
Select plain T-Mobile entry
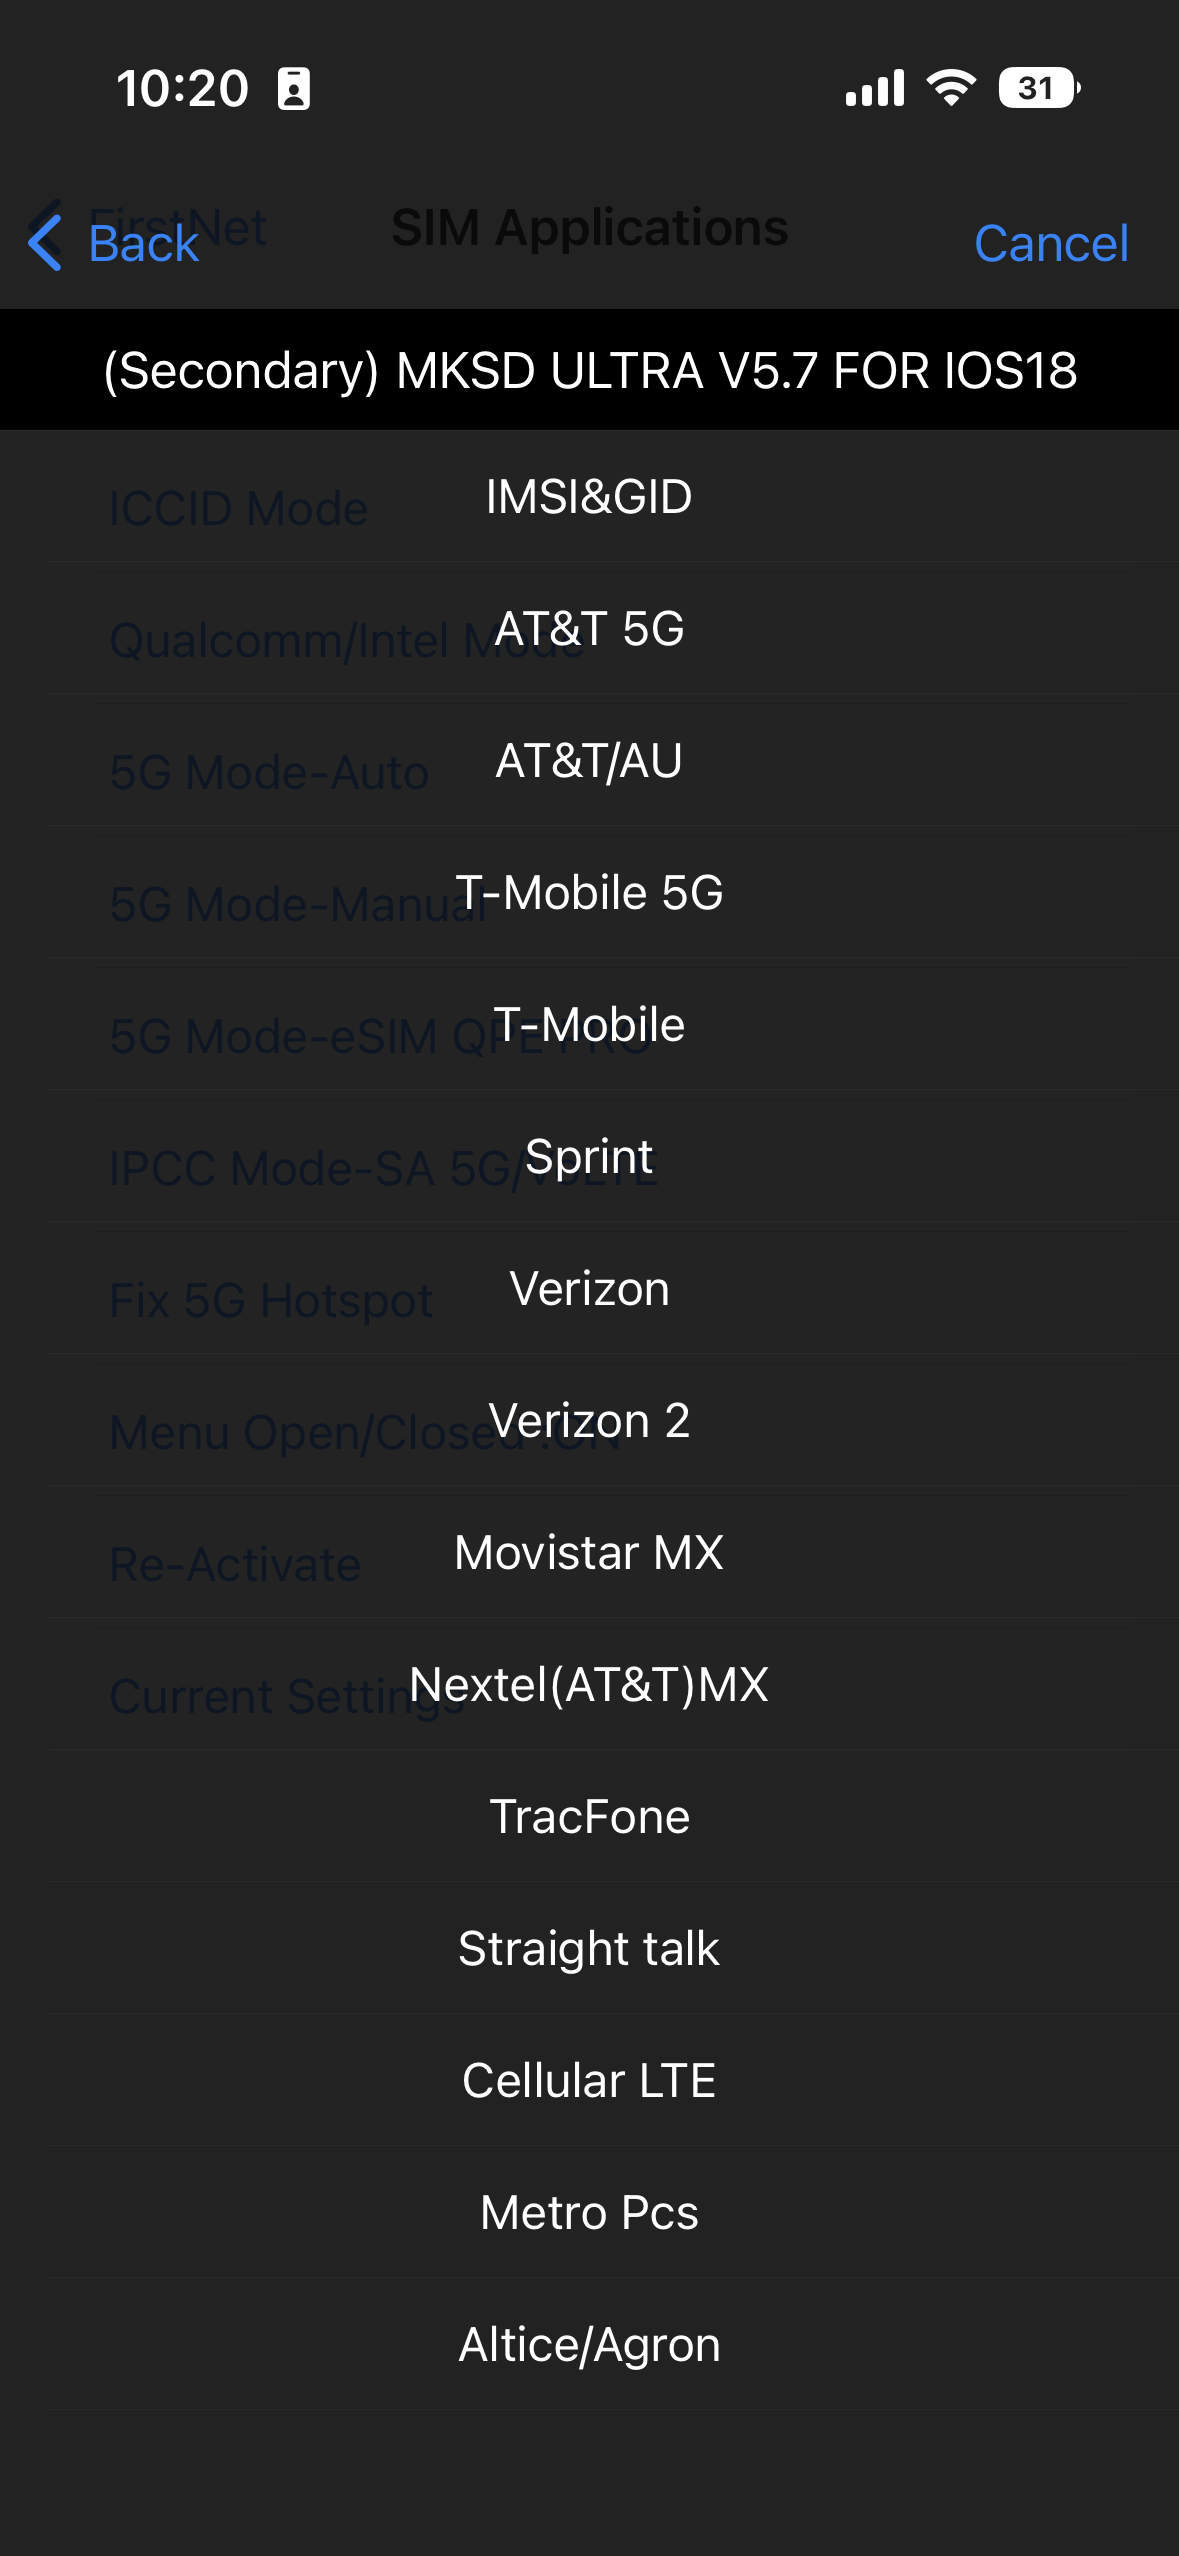coord(589,1025)
